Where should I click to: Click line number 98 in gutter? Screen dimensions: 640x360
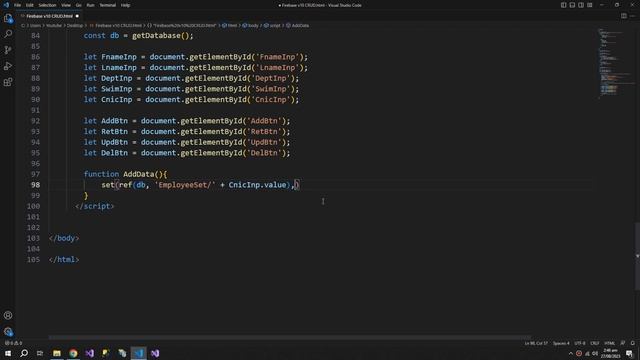pyautogui.click(x=36, y=185)
